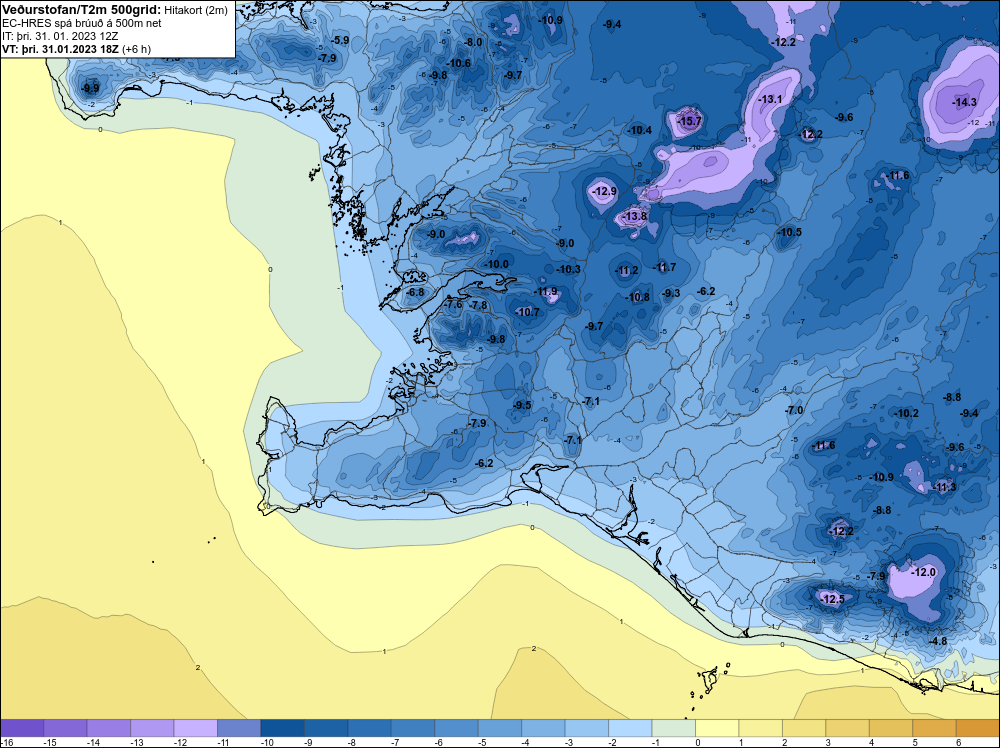This screenshot has width=1000, height=748.
Task: Click the -10.6 temperature reading
Action: tap(459, 63)
